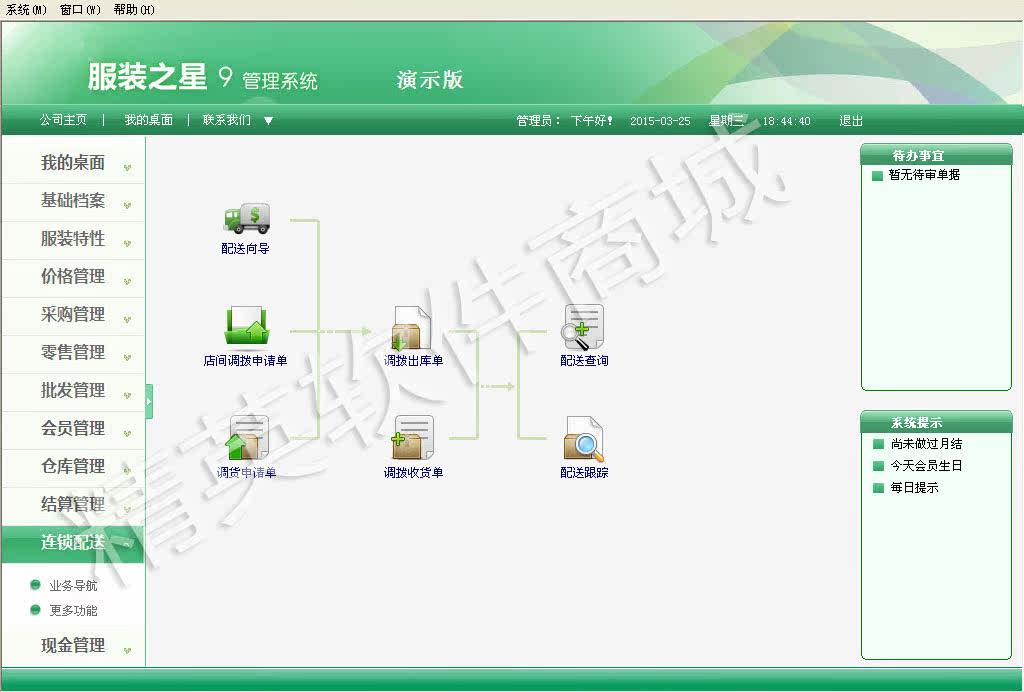The image size is (1024, 692).
Task: Open the 配送向导 truck icon
Action: 246,219
